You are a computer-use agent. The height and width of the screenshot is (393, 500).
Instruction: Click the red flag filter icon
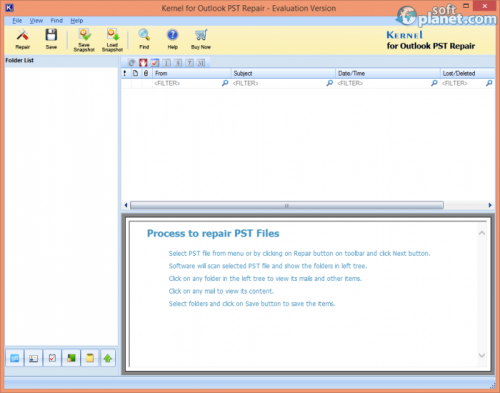[x=143, y=63]
